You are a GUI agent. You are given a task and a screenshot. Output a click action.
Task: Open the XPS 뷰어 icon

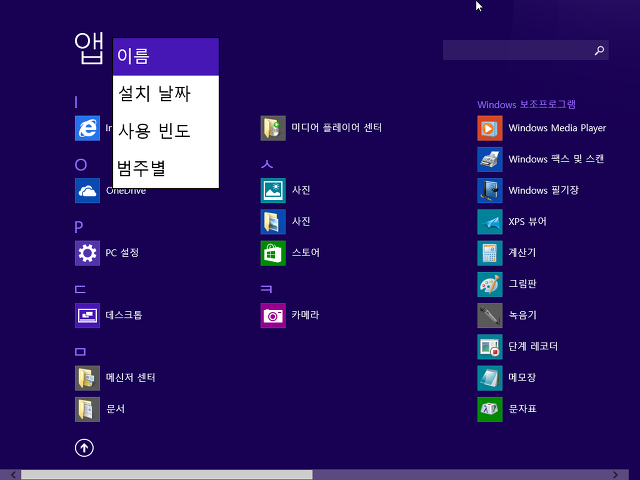click(490, 222)
